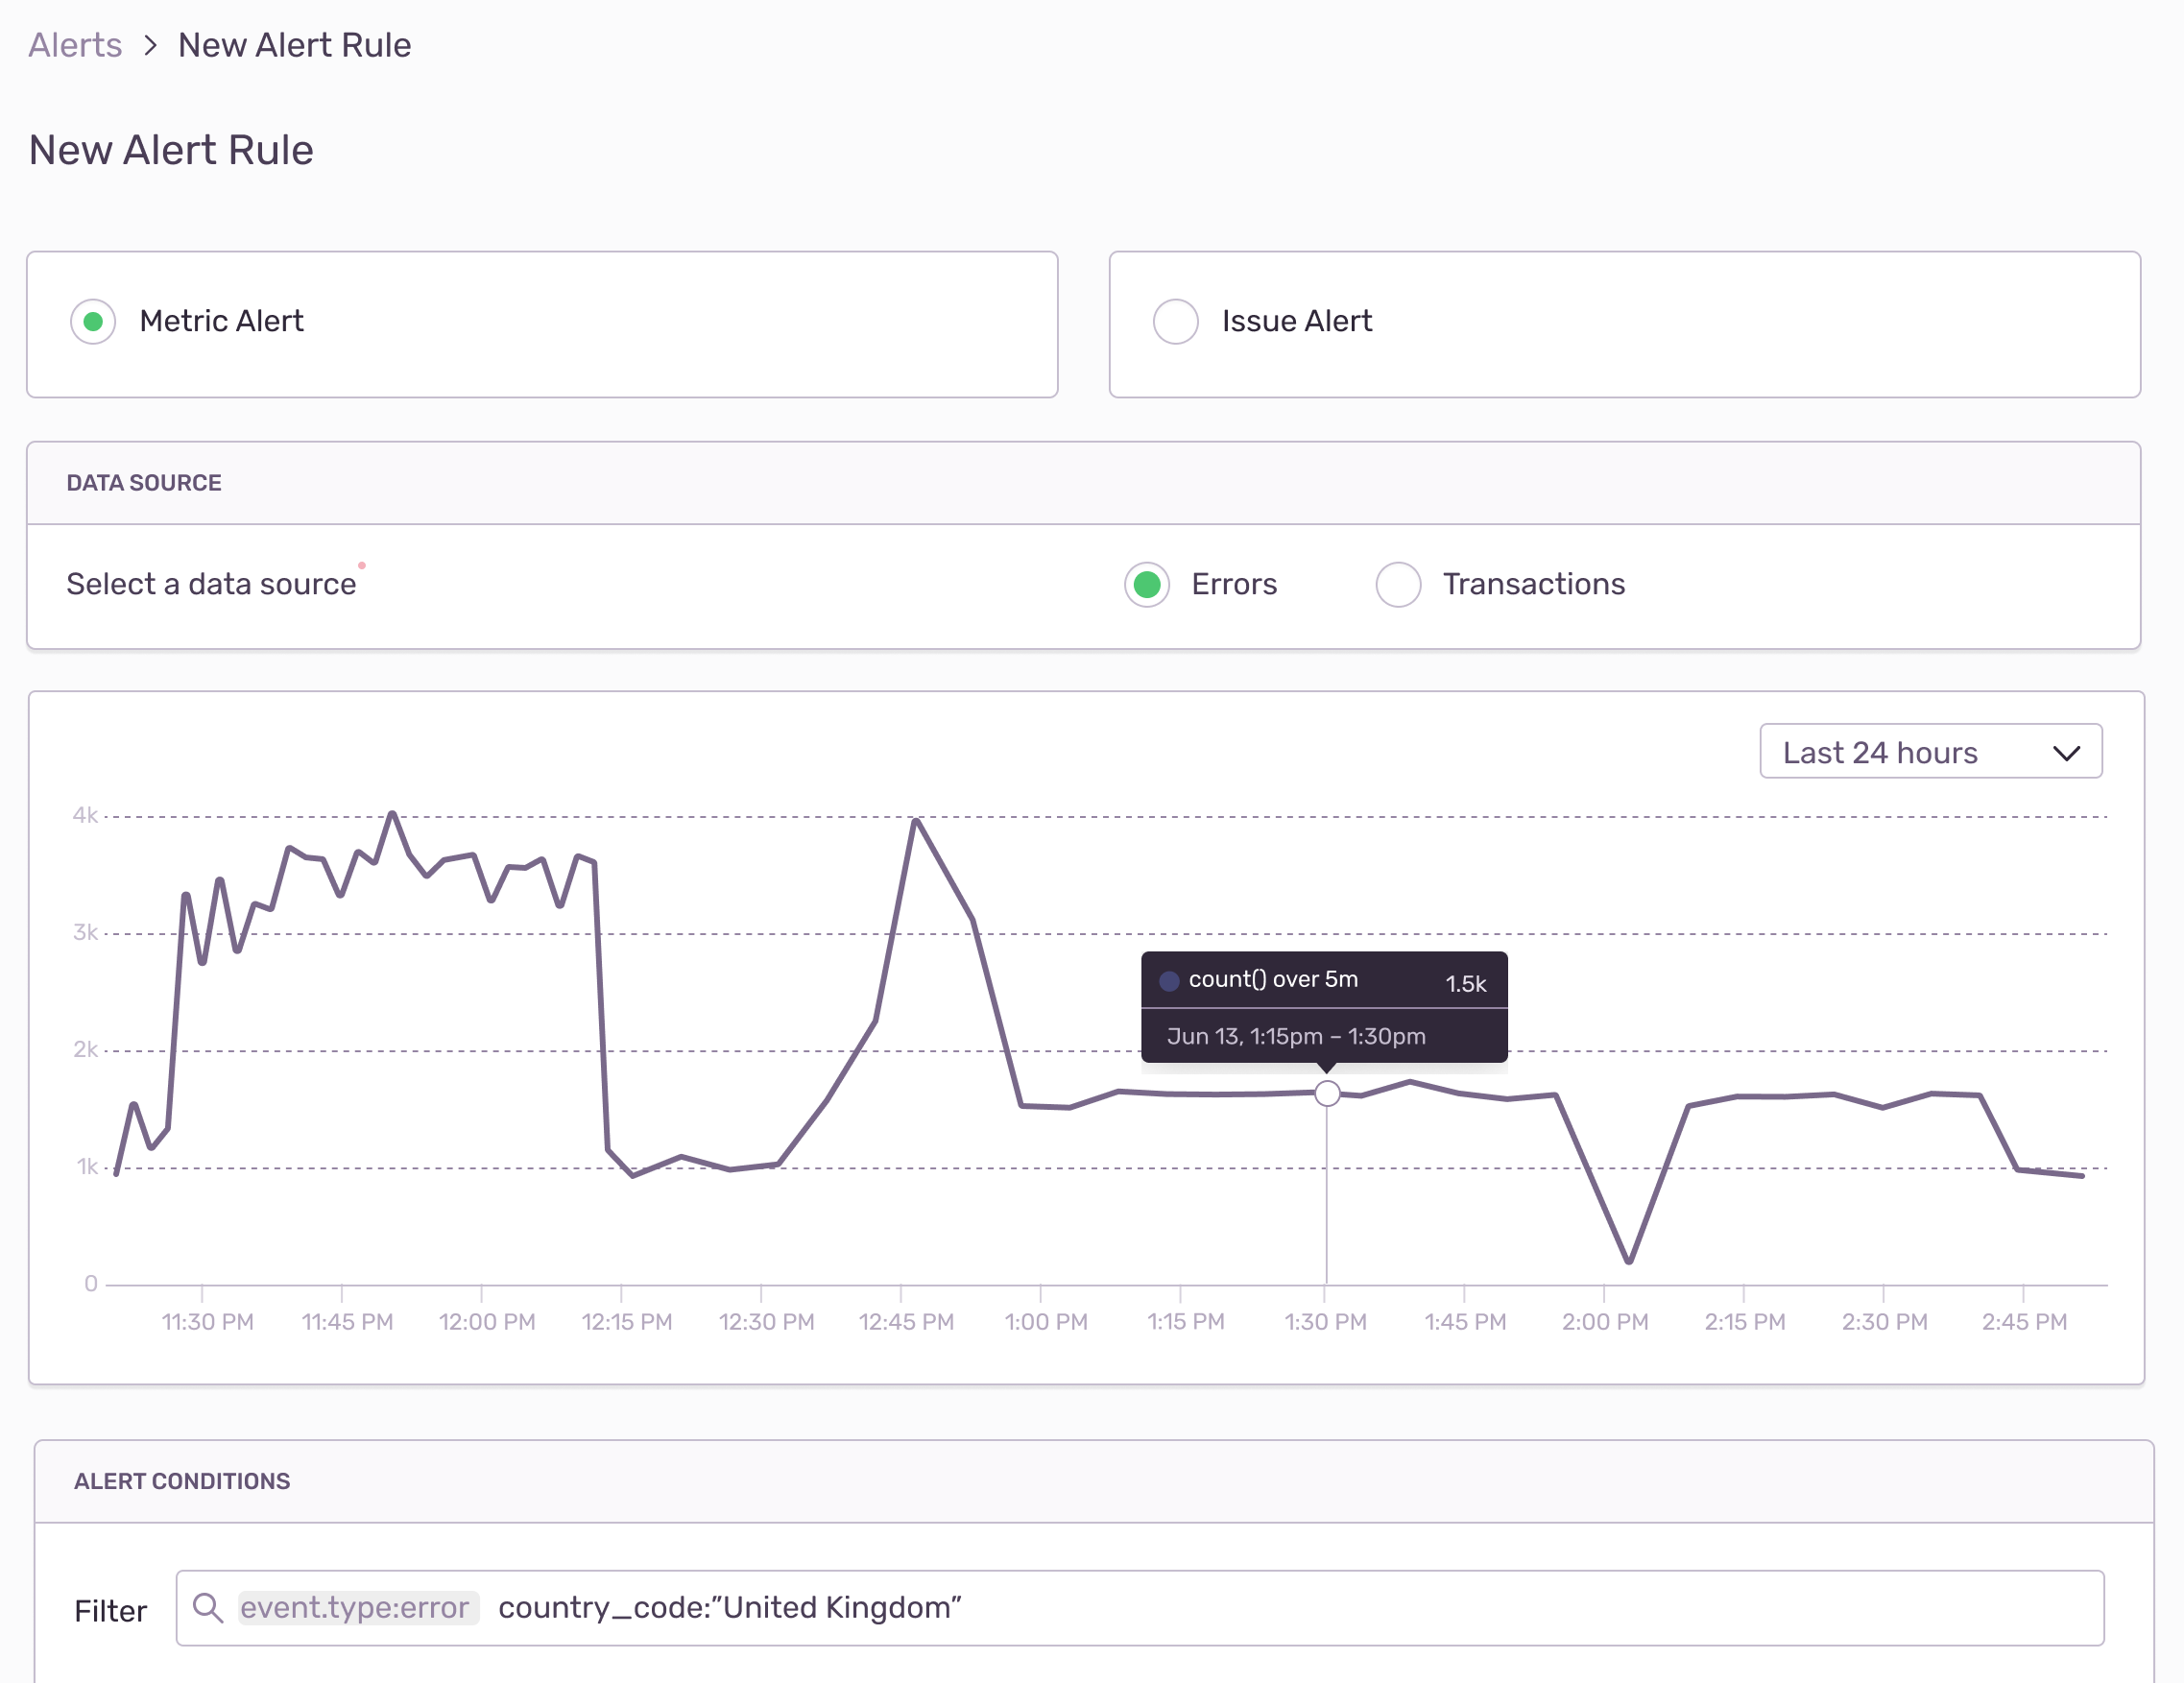
Task: Click the New Alert Rule breadcrumb text
Action: click(294, 45)
